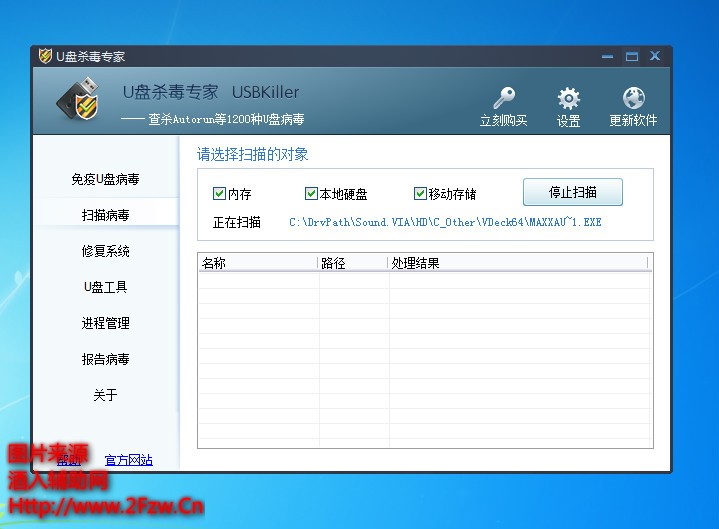The image size is (719, 529).
Task: Open 设置 via the gear icon
Action: [569, 98]
